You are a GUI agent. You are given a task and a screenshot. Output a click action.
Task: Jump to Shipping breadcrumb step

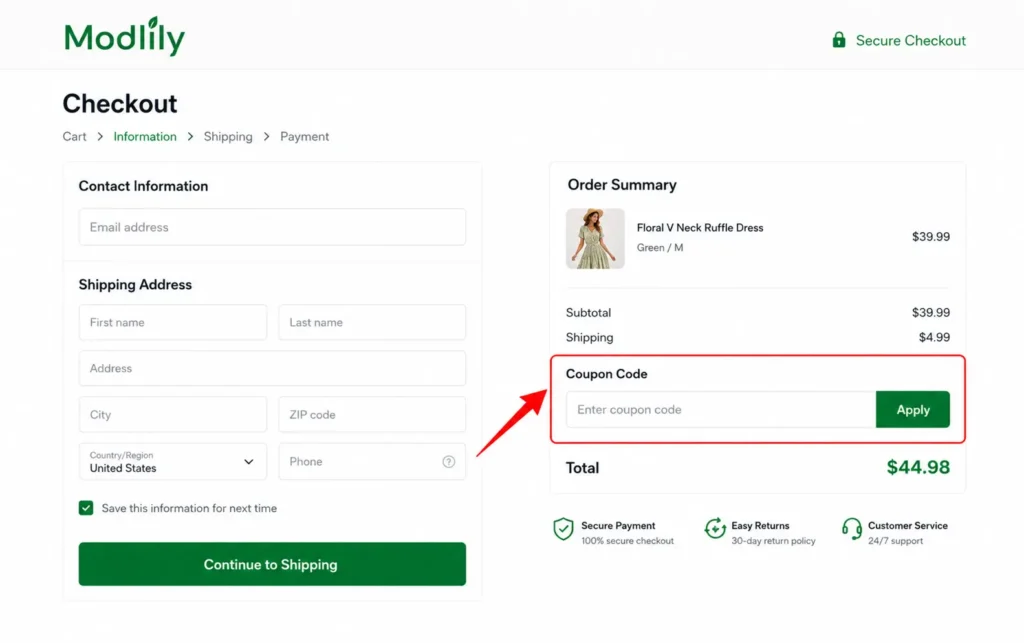coord(228,136)
